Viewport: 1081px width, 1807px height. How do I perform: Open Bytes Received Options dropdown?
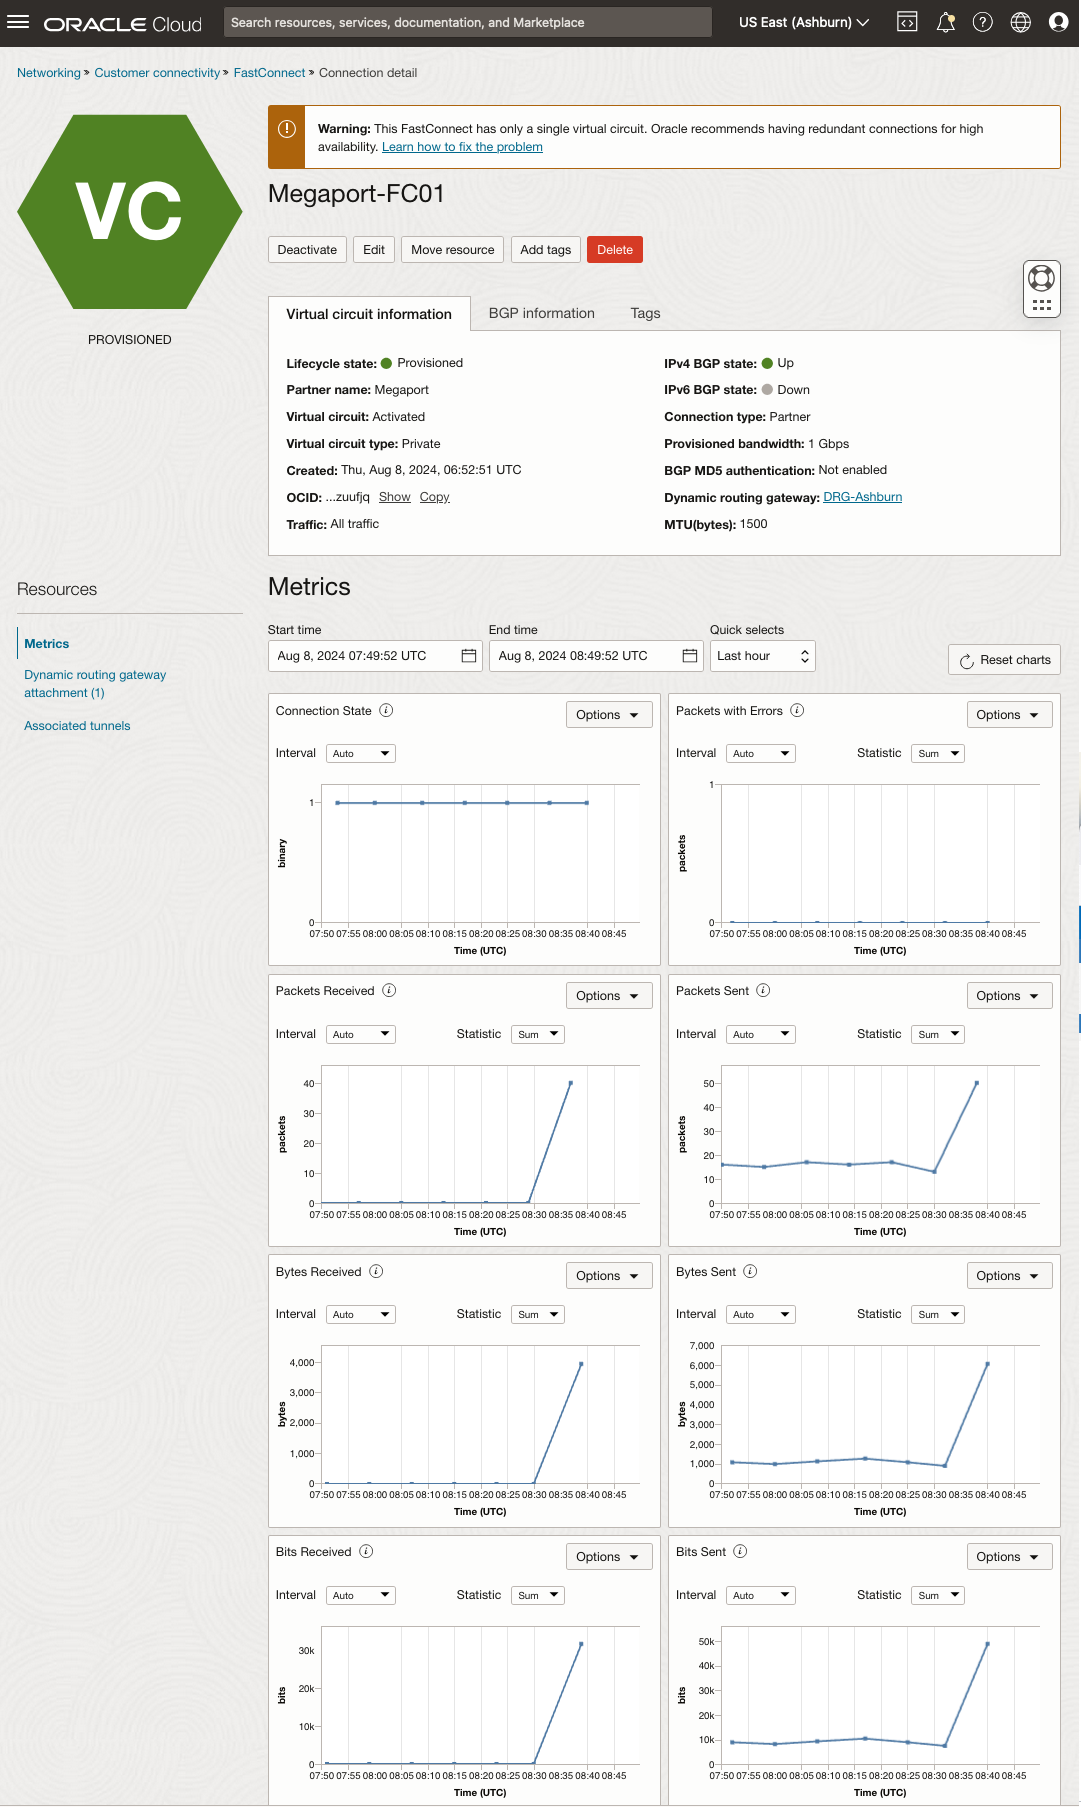[609, 1276]
